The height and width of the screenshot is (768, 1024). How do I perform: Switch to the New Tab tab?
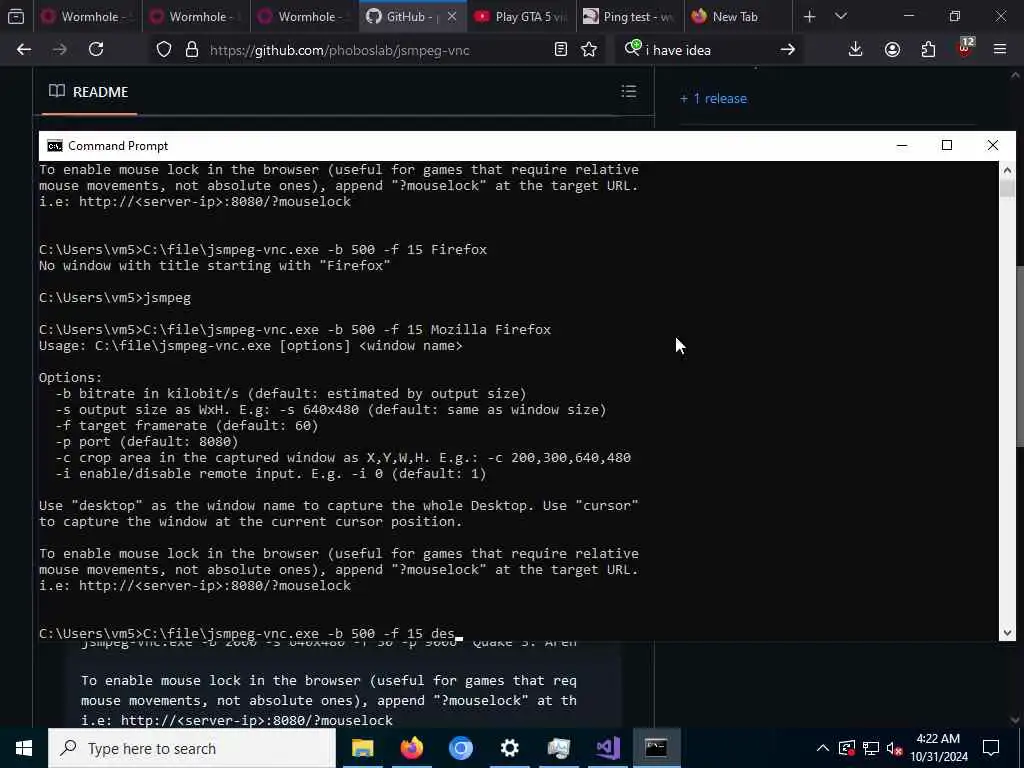tap(738, 16)
